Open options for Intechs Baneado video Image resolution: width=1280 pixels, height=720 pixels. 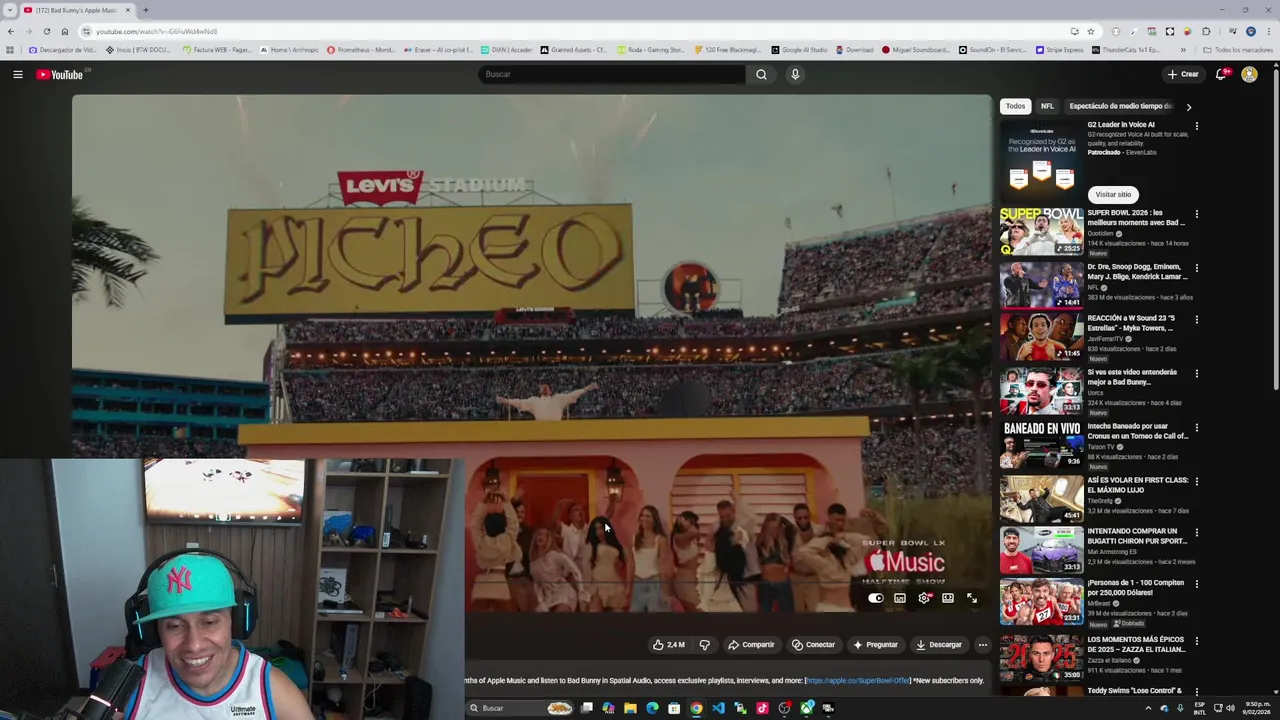[1196, 428]
